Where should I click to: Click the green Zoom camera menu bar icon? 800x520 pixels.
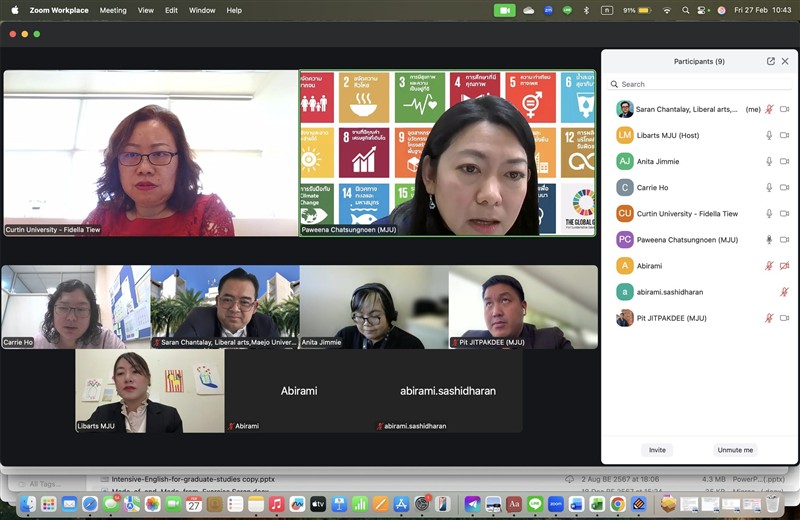coord(504,10)
